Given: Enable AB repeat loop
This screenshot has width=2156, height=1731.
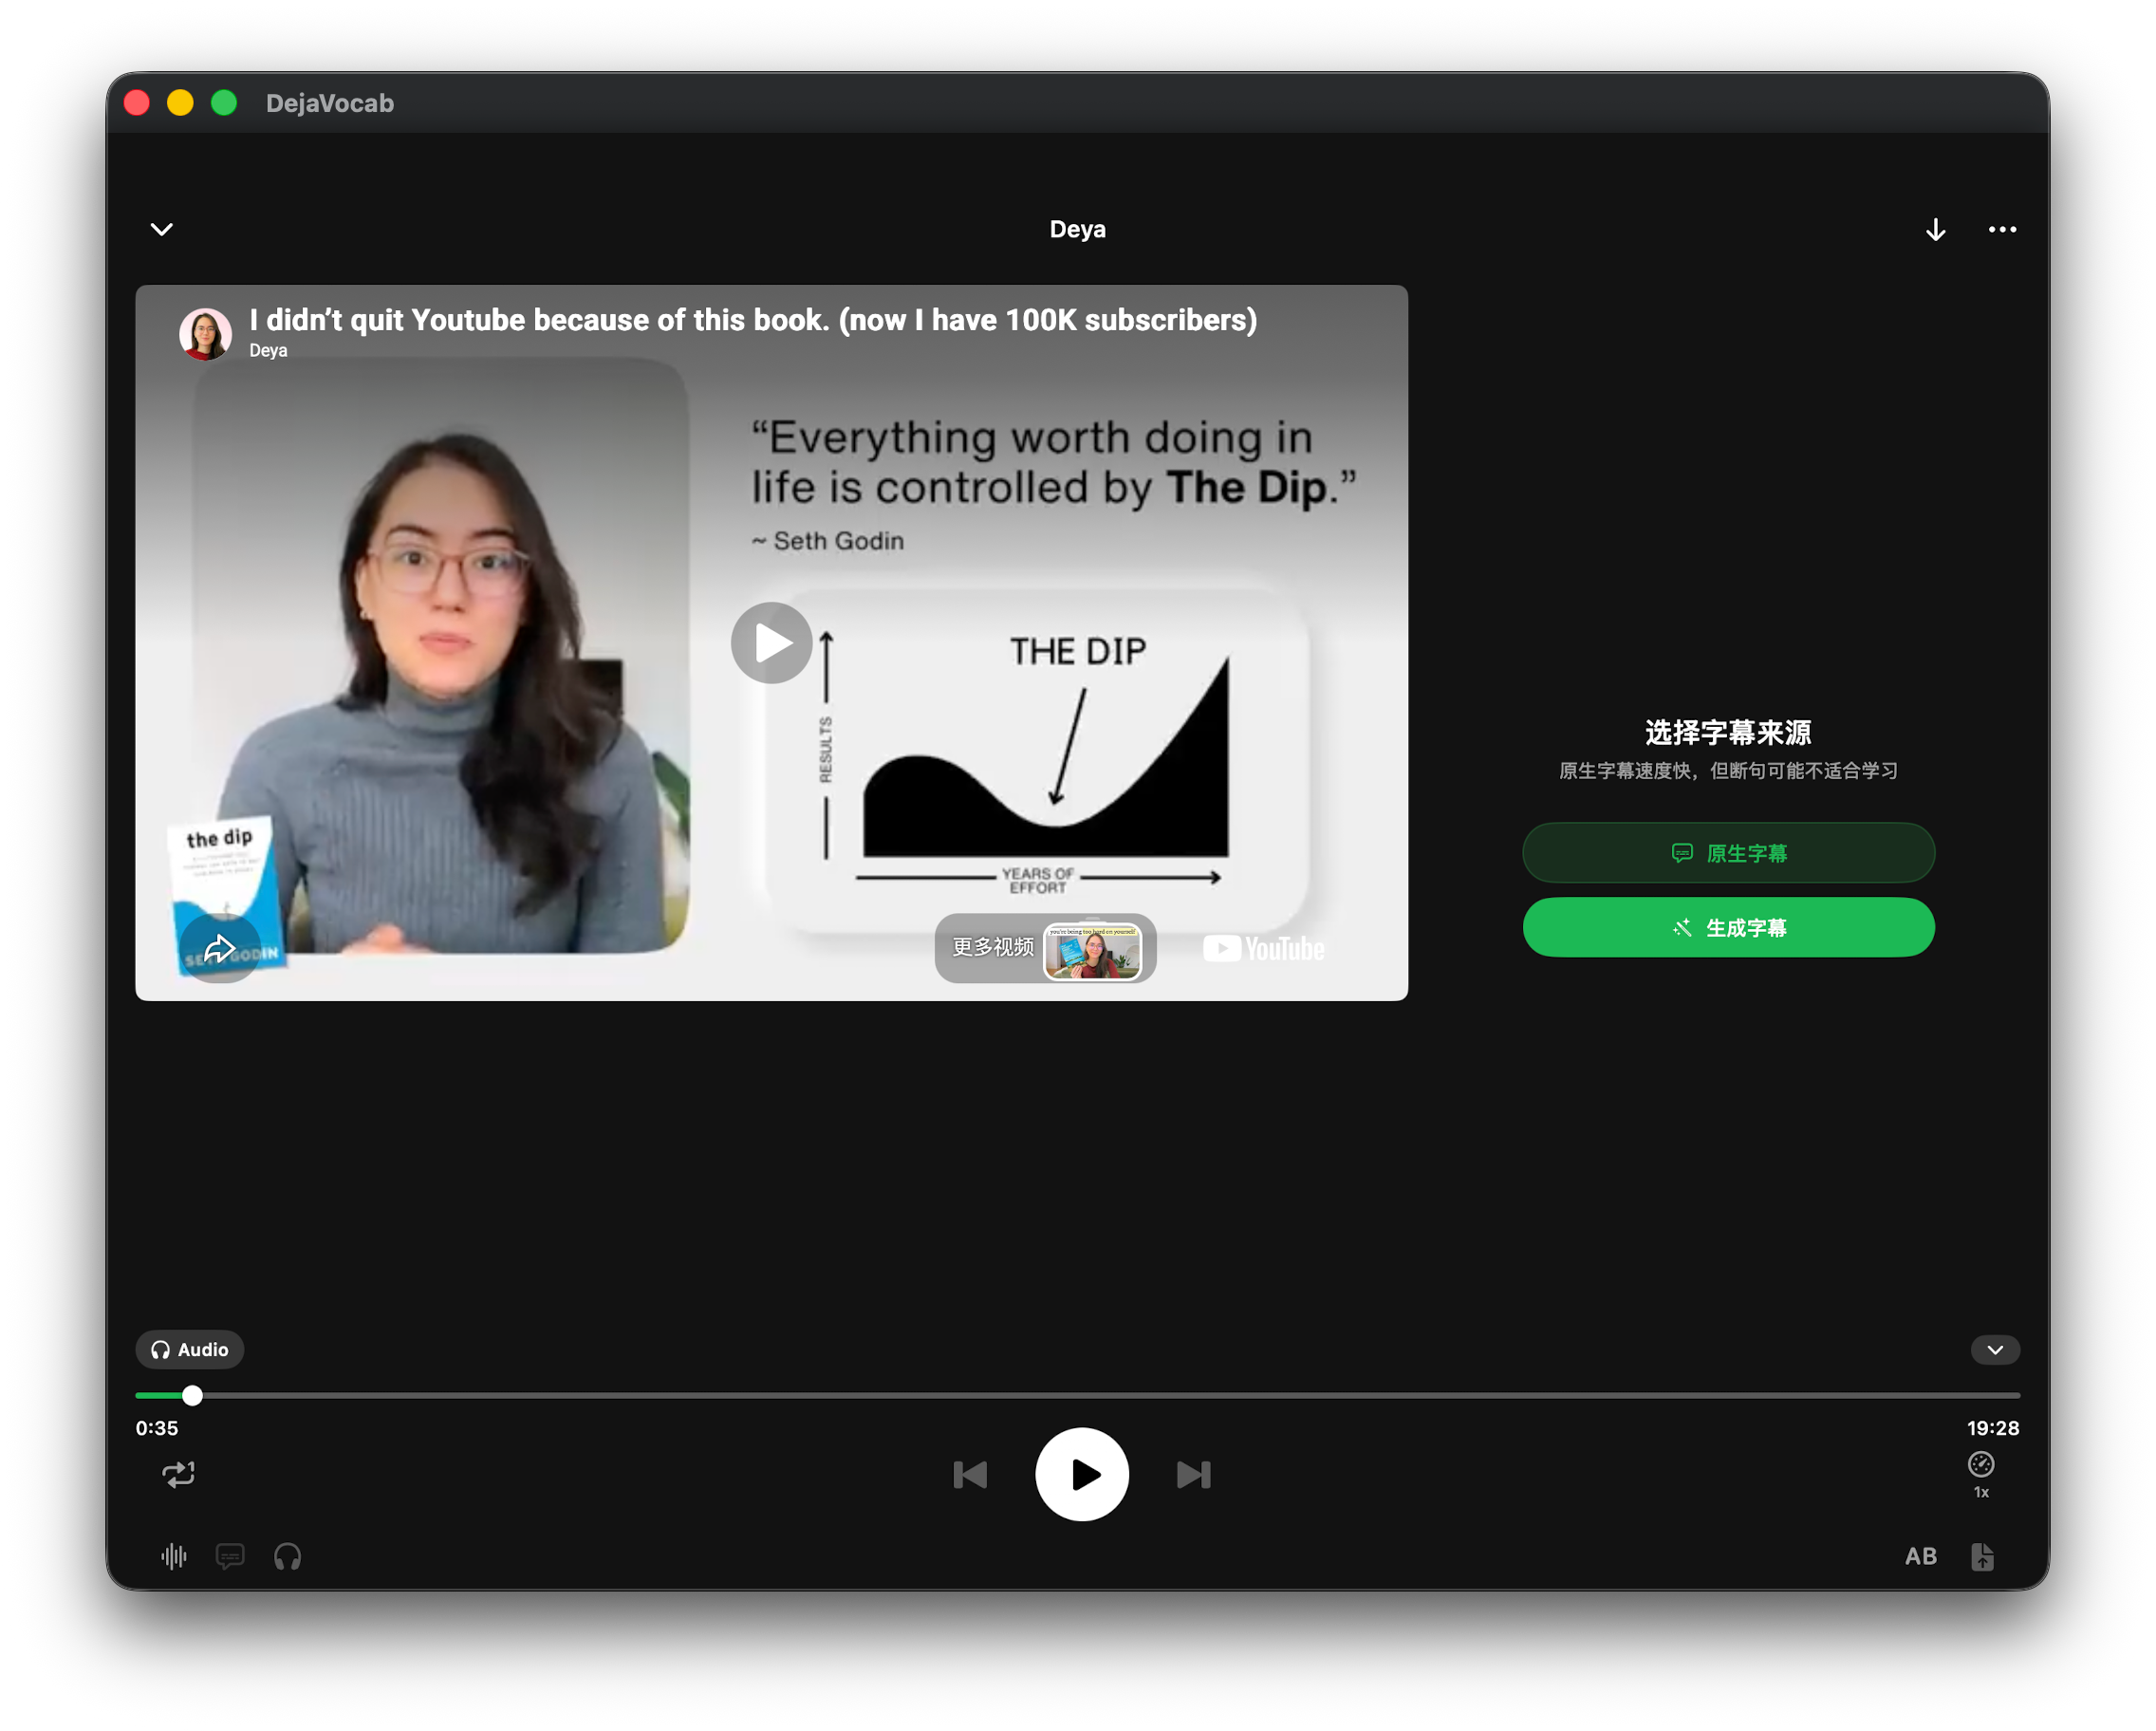Looking at the screenshot, I should pyautogui.click(x=1920, y=1556).
